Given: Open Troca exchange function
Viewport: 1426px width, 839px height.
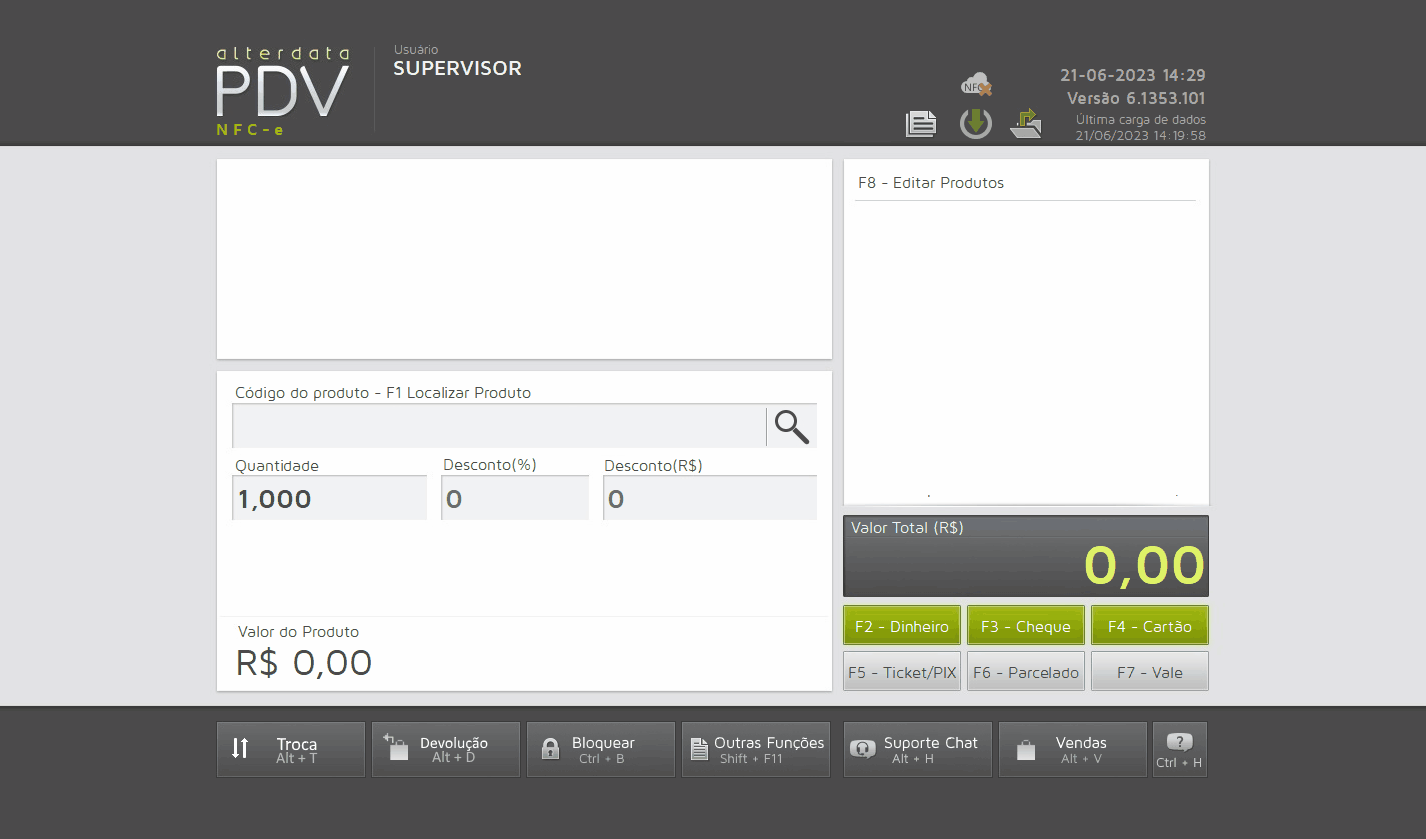Looking at the screenshot, I should tap(291, 750).
